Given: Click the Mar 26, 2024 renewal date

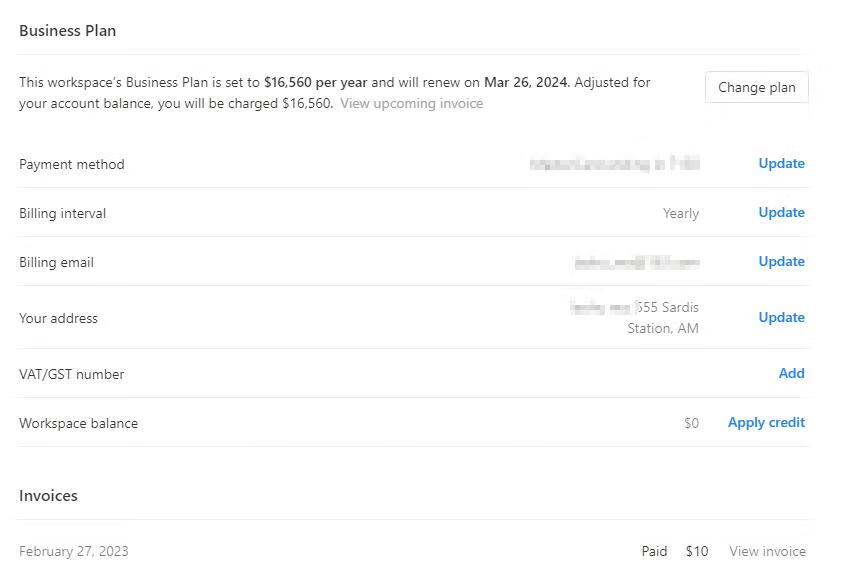Looking at the screenshot, I should point(526,82).
